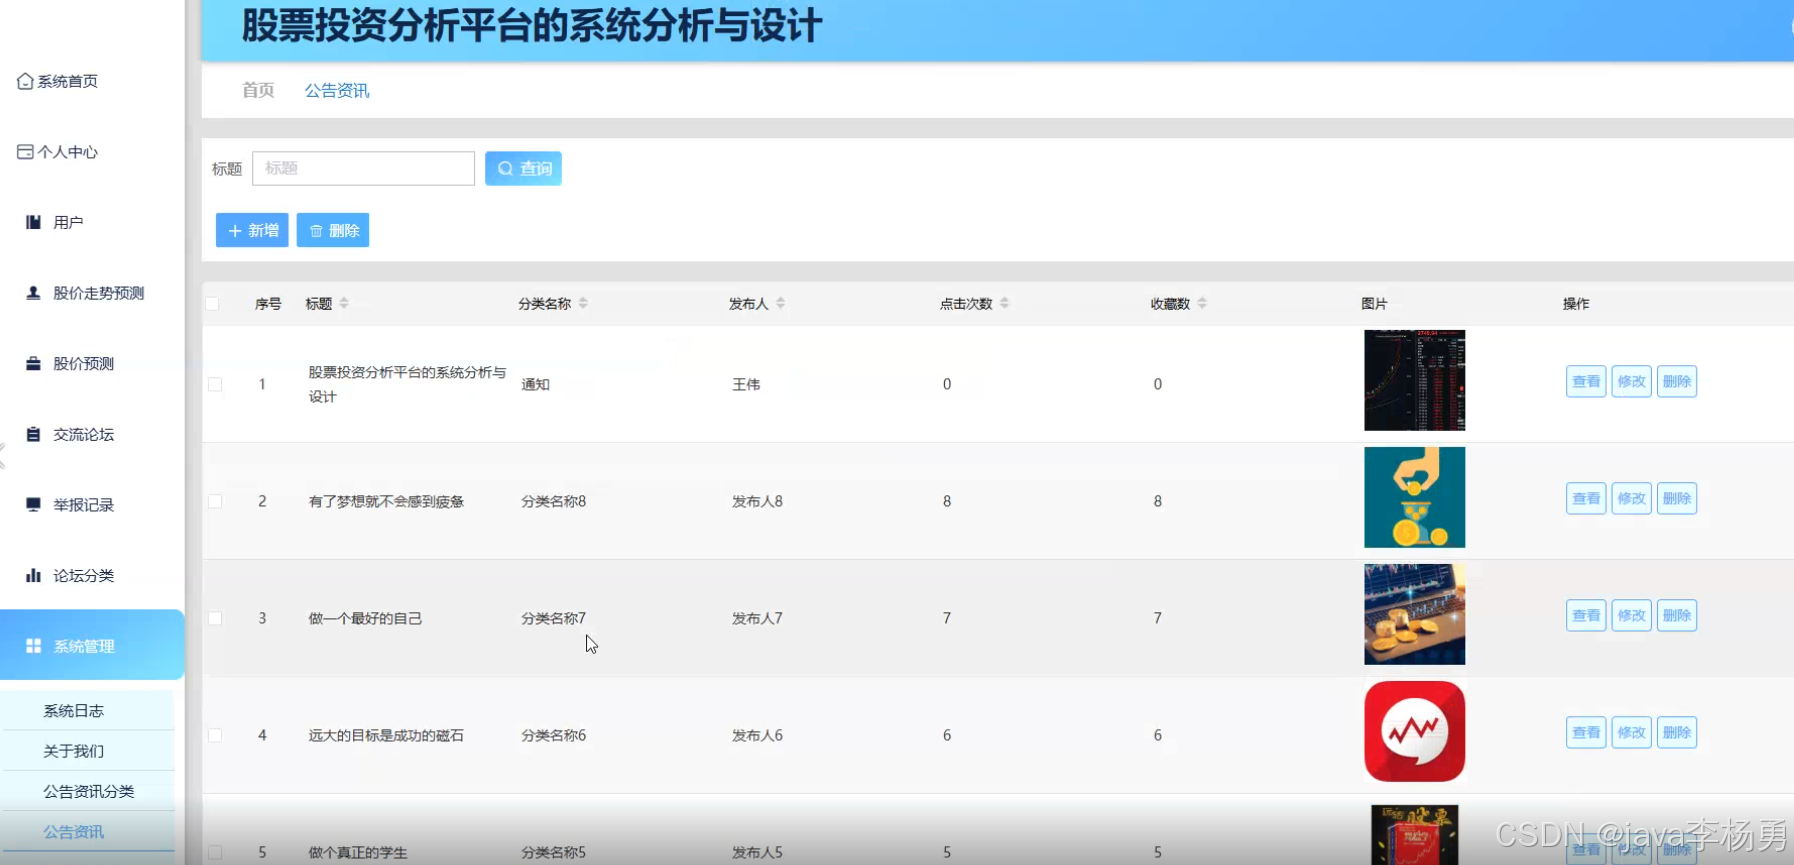This screenshot has height=865, width=1794.
Task: Click the 查询 search button
Action: click(523, 168)
